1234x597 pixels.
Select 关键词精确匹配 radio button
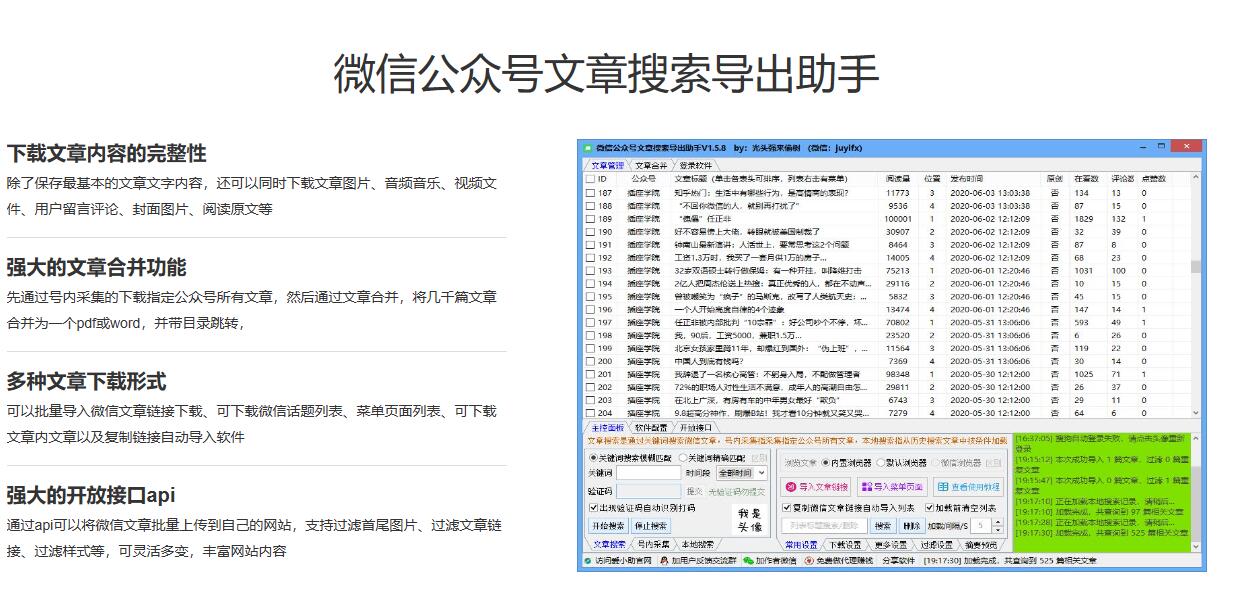683,457
